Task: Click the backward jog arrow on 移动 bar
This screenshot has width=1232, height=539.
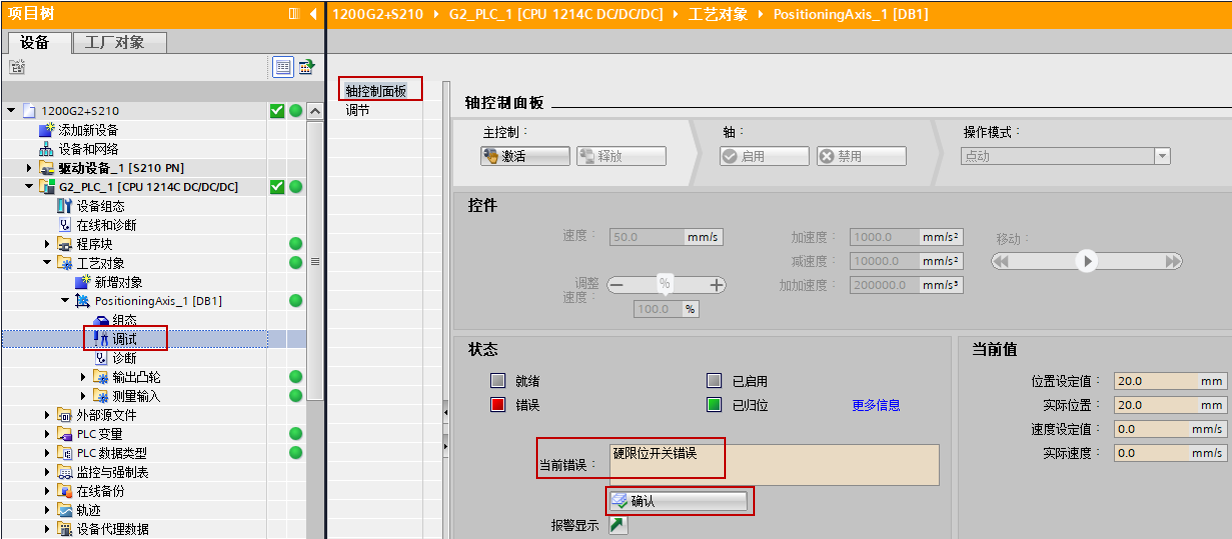Action: 1001,261
